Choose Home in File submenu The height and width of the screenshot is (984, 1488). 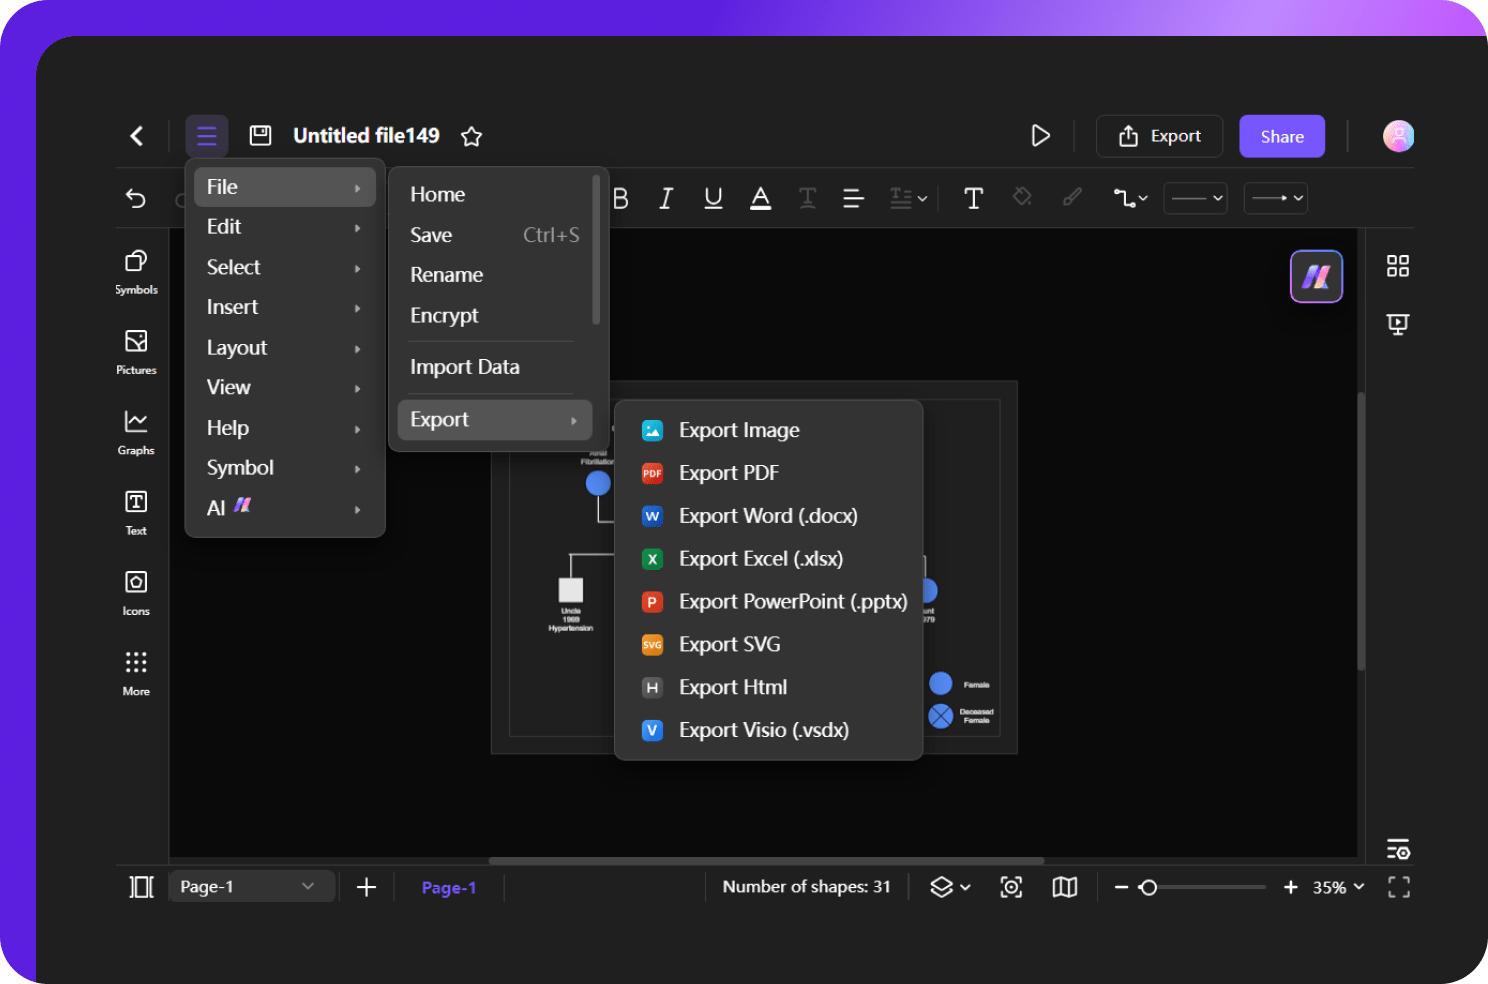point(495,194)
